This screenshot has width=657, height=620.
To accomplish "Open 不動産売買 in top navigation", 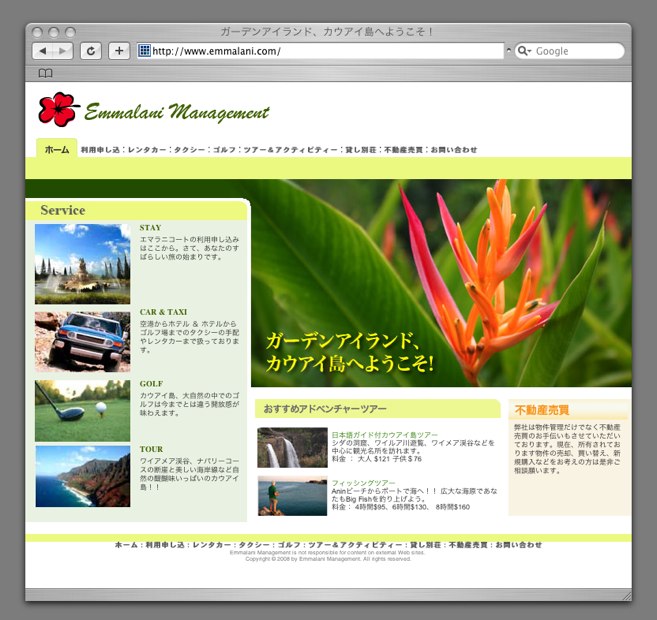I will coord(404,150).
